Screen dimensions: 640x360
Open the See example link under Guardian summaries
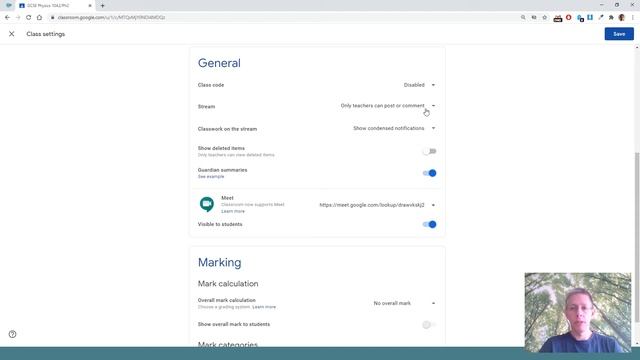coord(211,177)
